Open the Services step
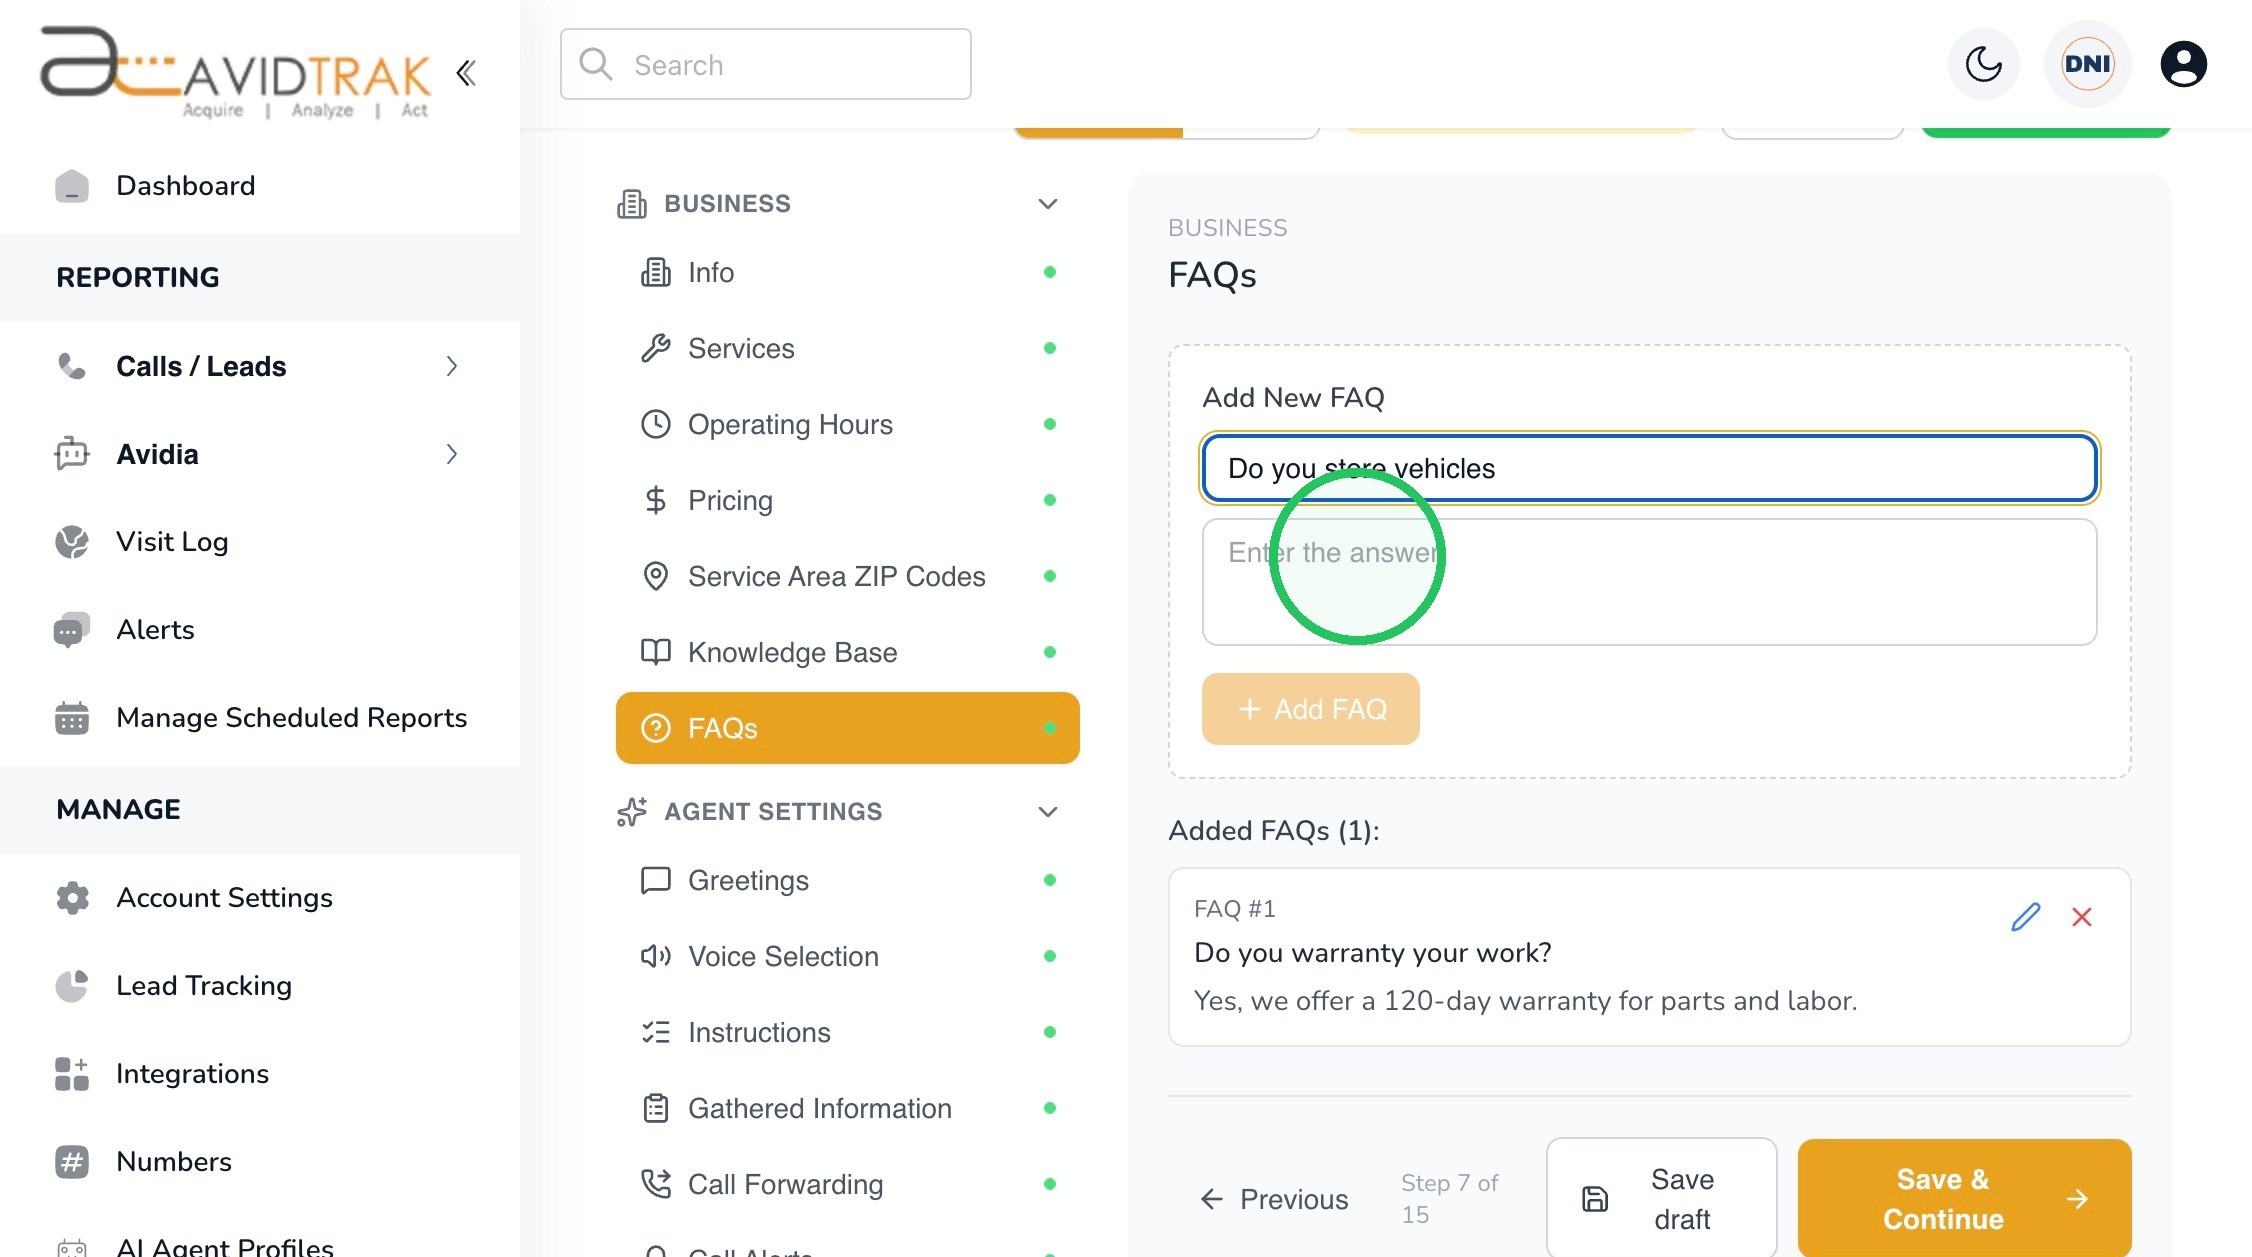This screenshot has height=1257, width=2252. point(847,348)
